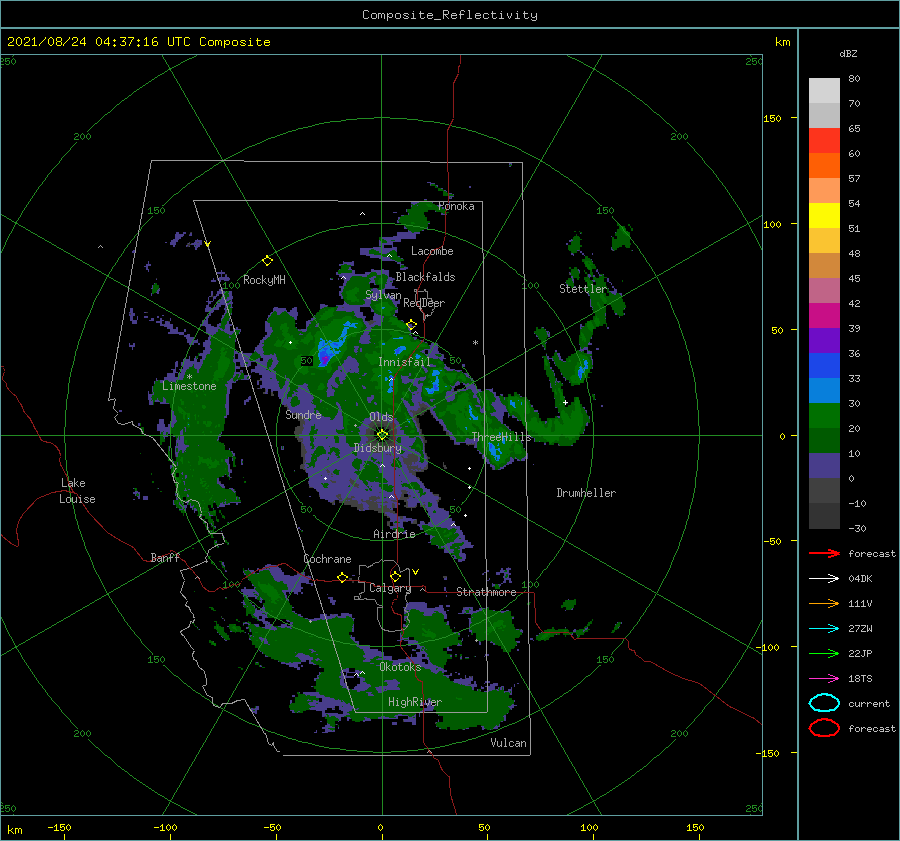This screenshot has height=841, width=900.
Task: Click the magenta 18TS arrow icon
Action: pos(824,679)
